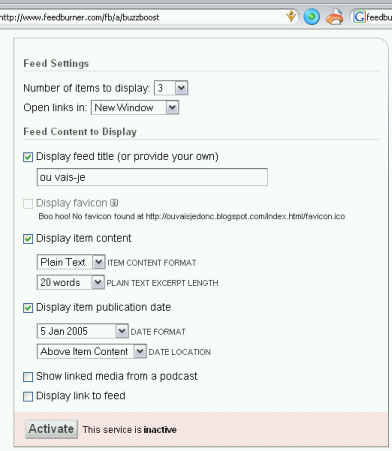This screenshot has height=451, width=392.
Task: Click the browser address bar URL
Action: 80,17
